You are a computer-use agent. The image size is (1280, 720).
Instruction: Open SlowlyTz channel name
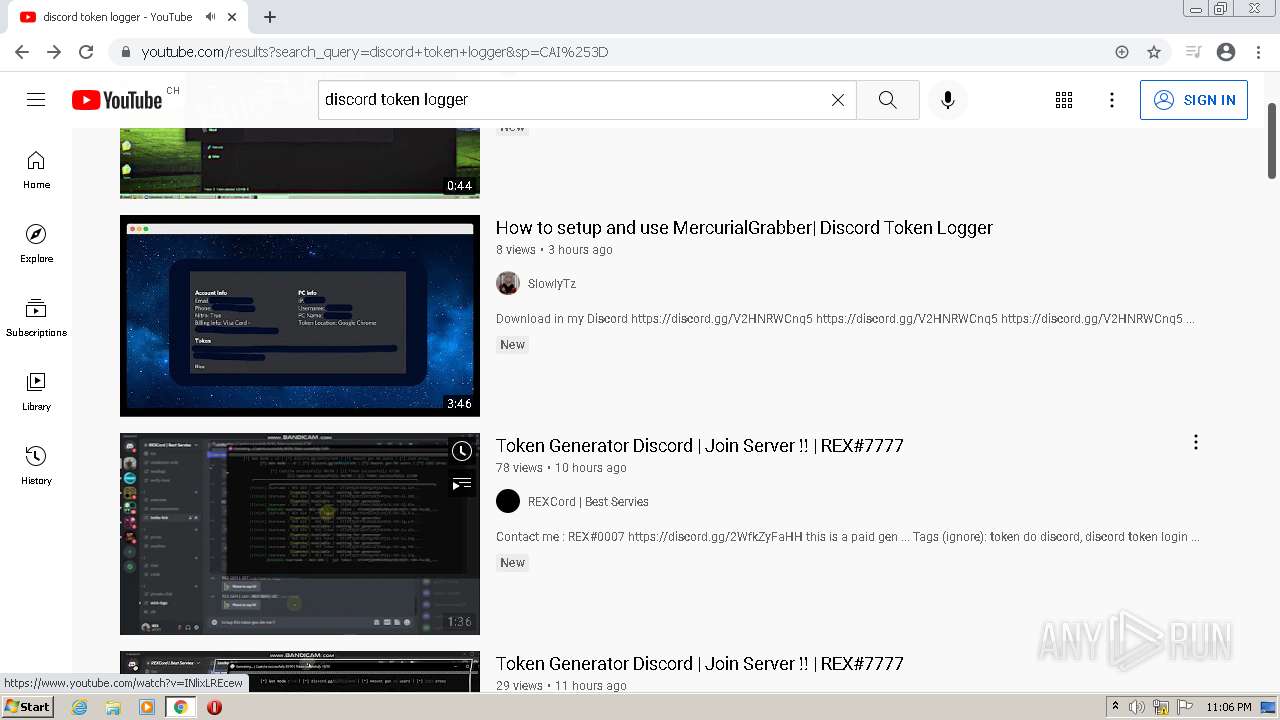[x=552, y=284]
